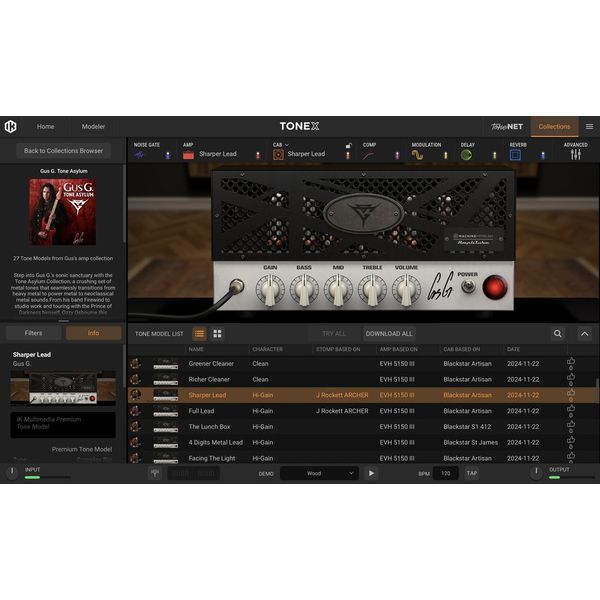Click the blue Reverb icon
The image size is (600, 600).
(515, 155)
